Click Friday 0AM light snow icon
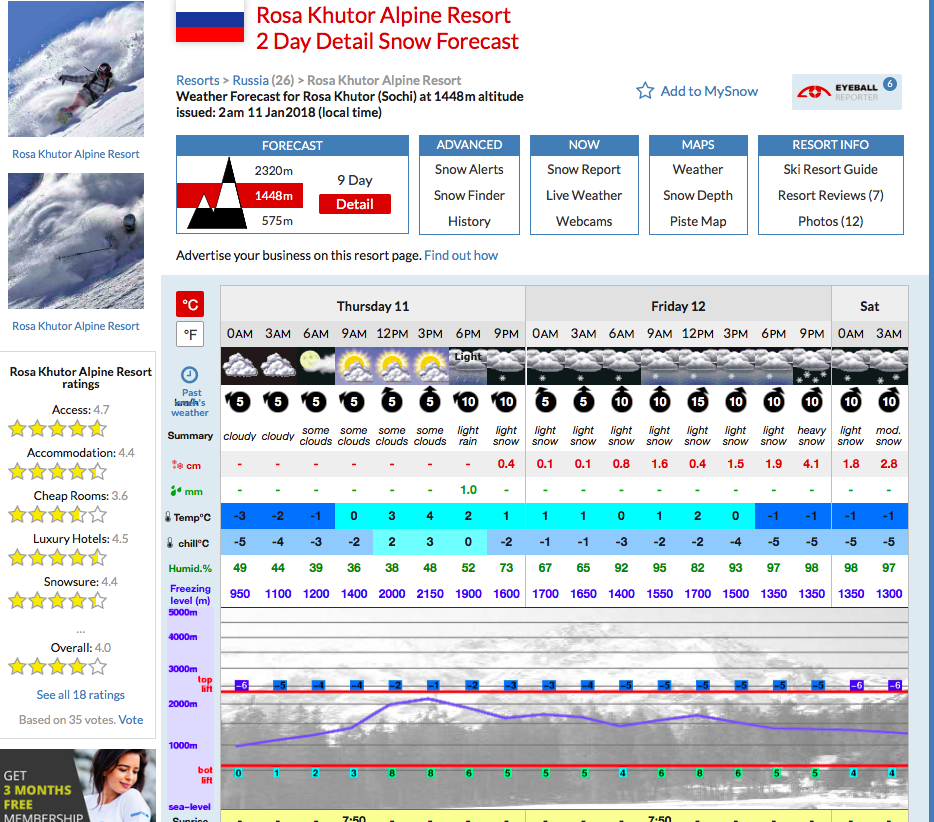Image resolution: width=934 pixels, height=822 pixels. point(545,366)
